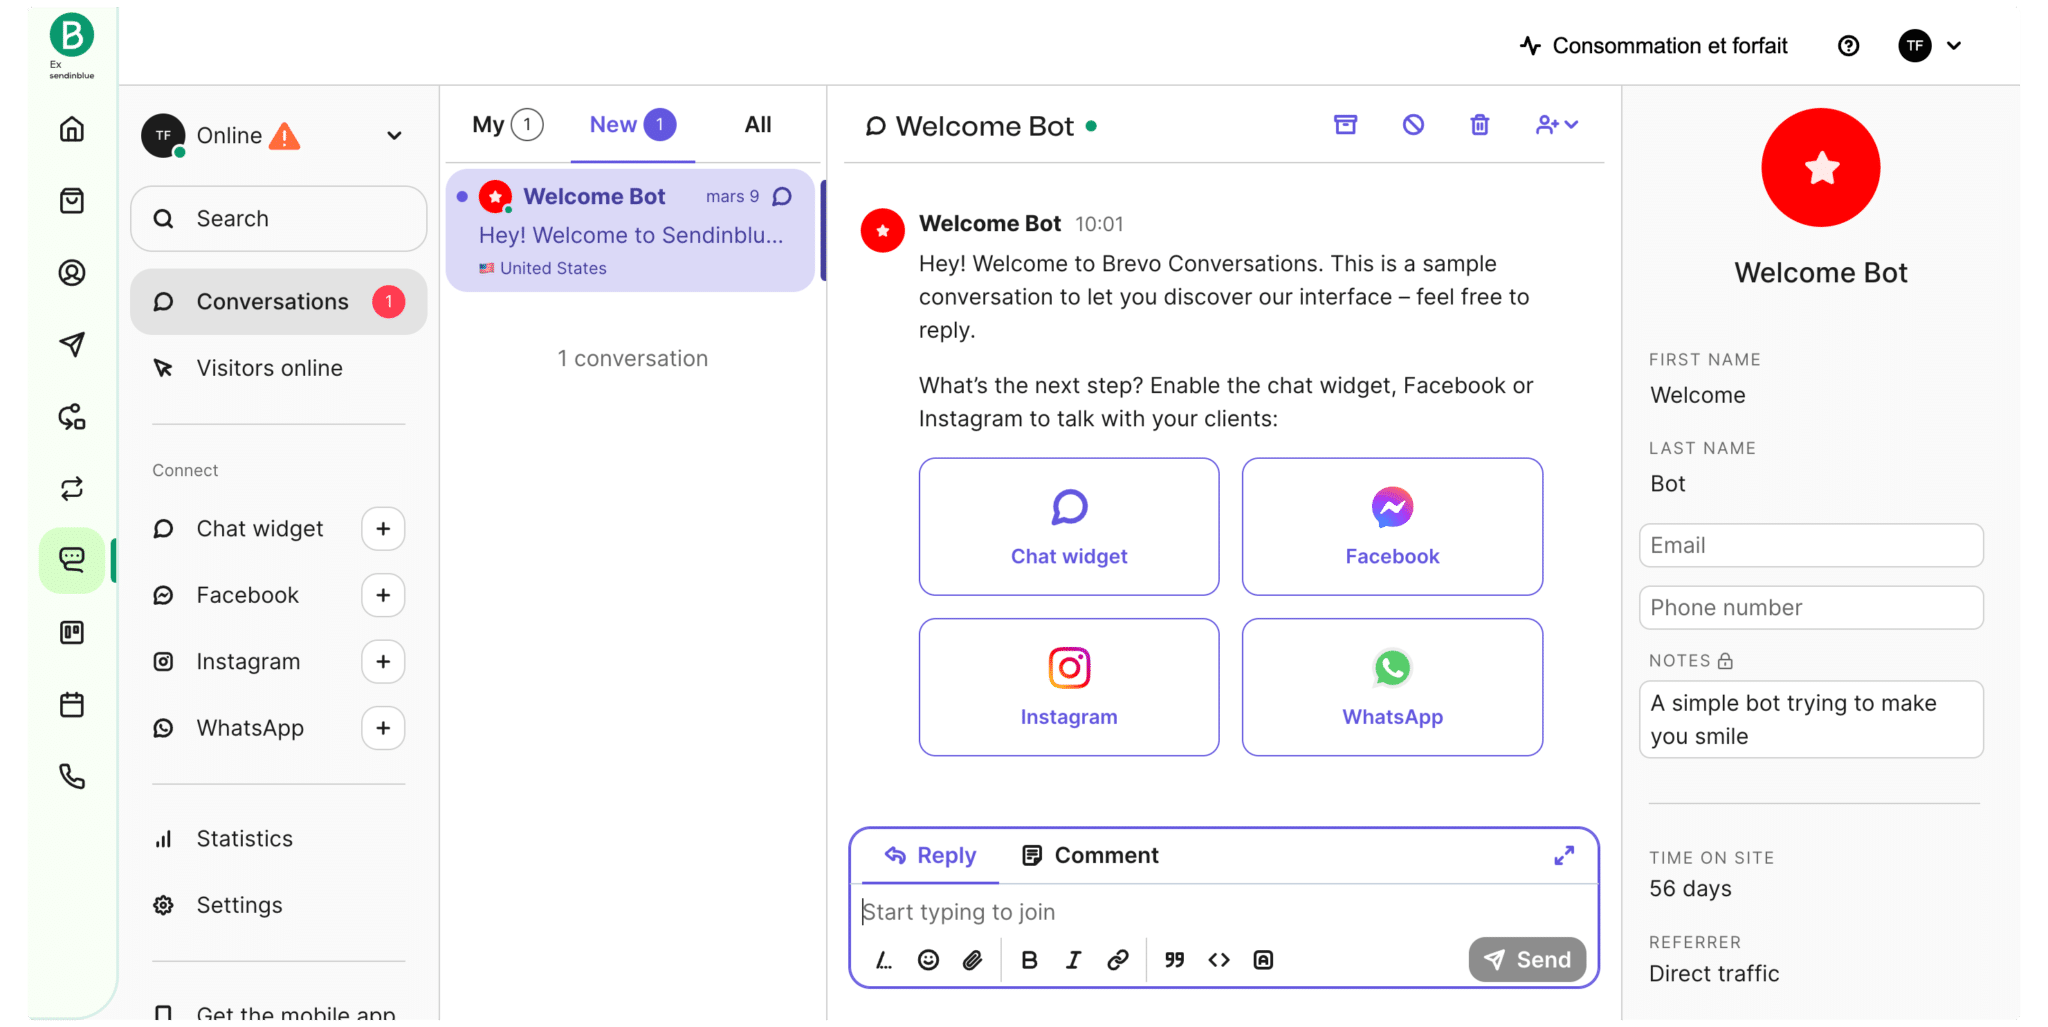Open the Brevo home icon in sidebar

click(x=72, y=129)
